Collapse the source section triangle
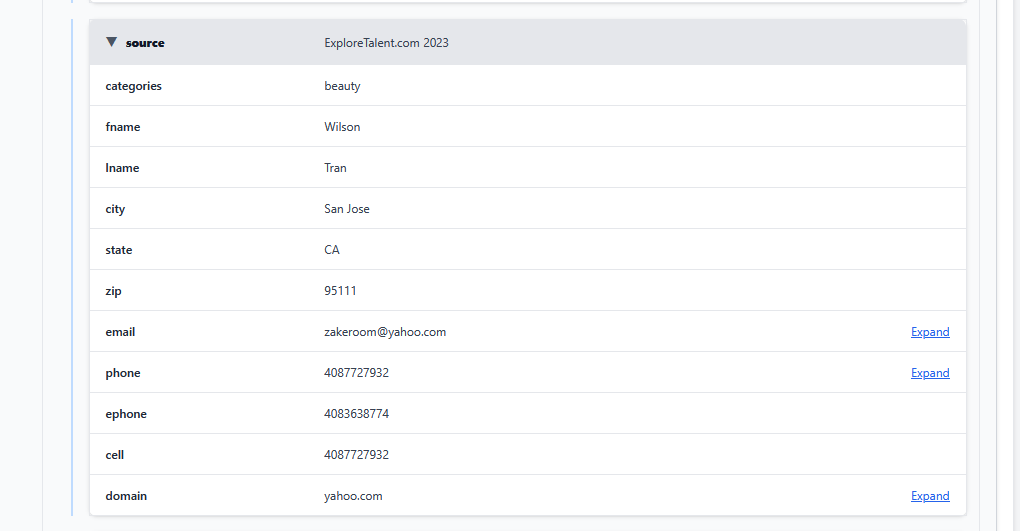This screenshot has height=531, width=1020. tap(112, 42)
